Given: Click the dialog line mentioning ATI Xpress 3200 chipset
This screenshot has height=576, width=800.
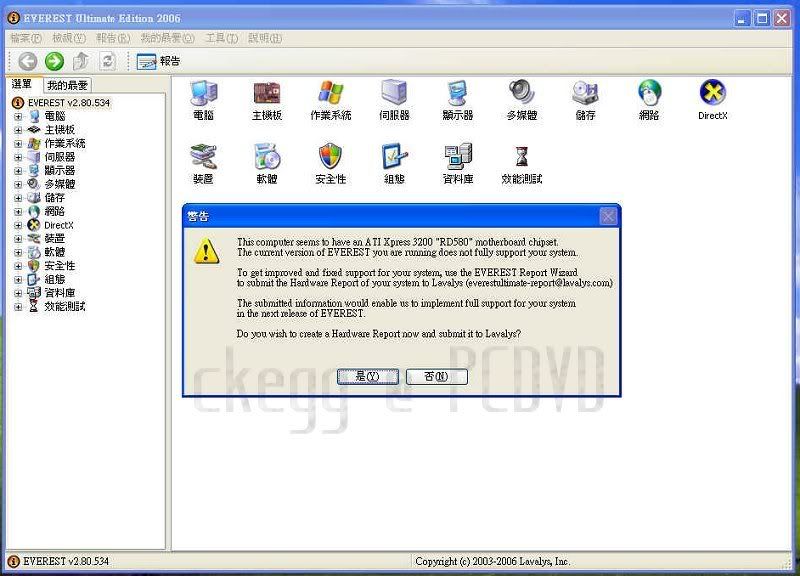Looking at the screenshot, I should pos(397,242).
